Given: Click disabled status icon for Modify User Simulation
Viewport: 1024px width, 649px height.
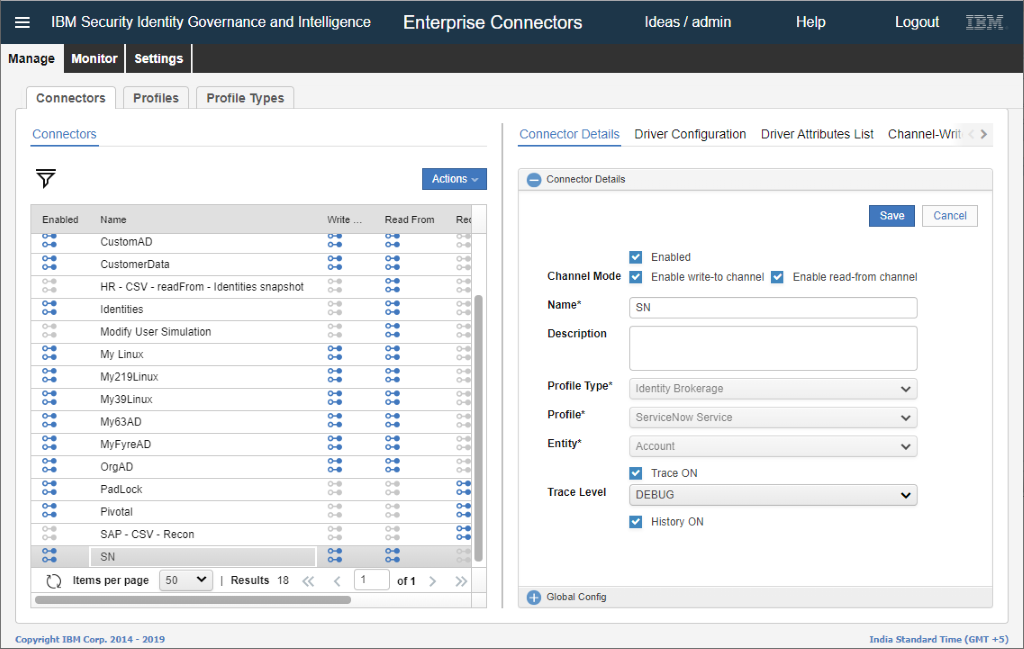Looking at the screenshot, I should pos(50,331).
